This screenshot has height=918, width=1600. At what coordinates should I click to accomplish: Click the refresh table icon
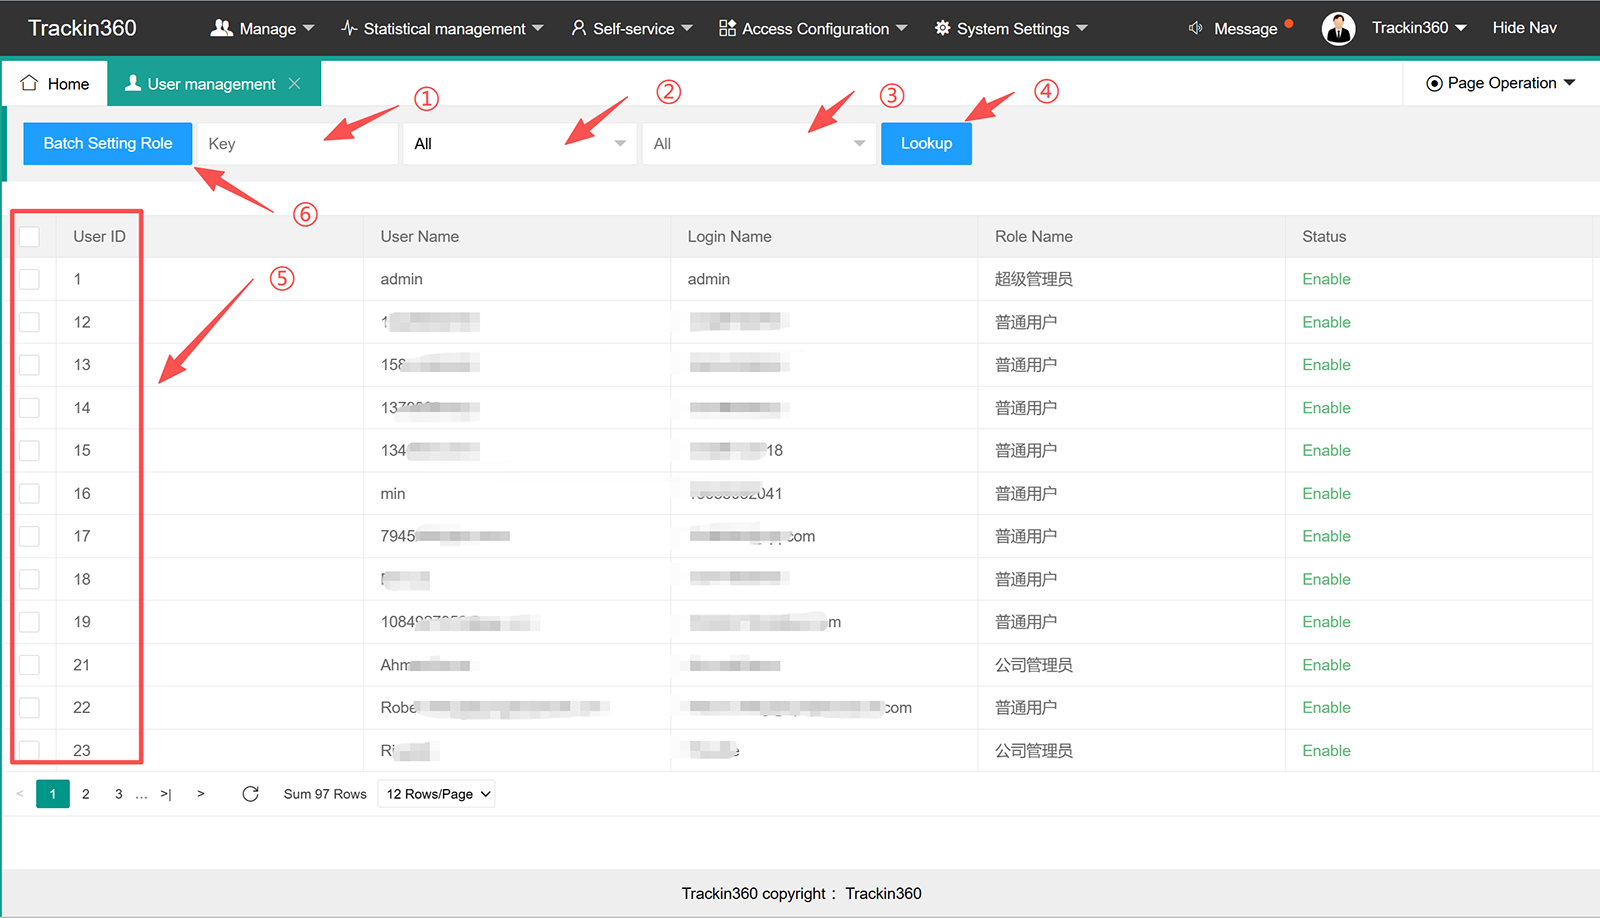click(x=250, y=794)
